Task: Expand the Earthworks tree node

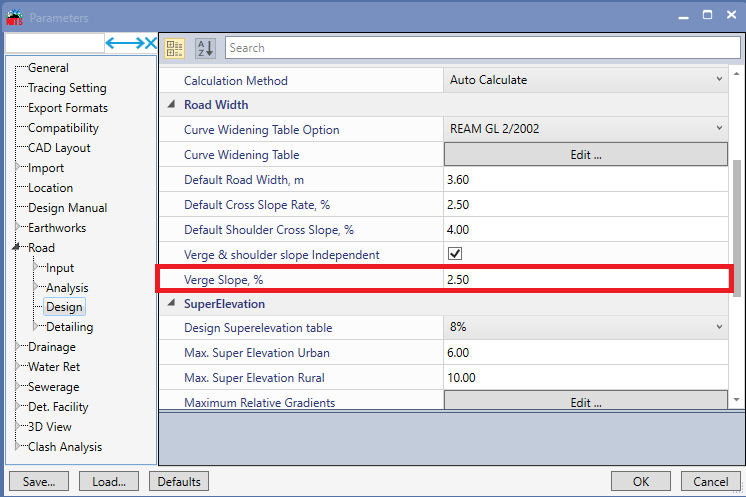Action: click(x=18, y=227)
